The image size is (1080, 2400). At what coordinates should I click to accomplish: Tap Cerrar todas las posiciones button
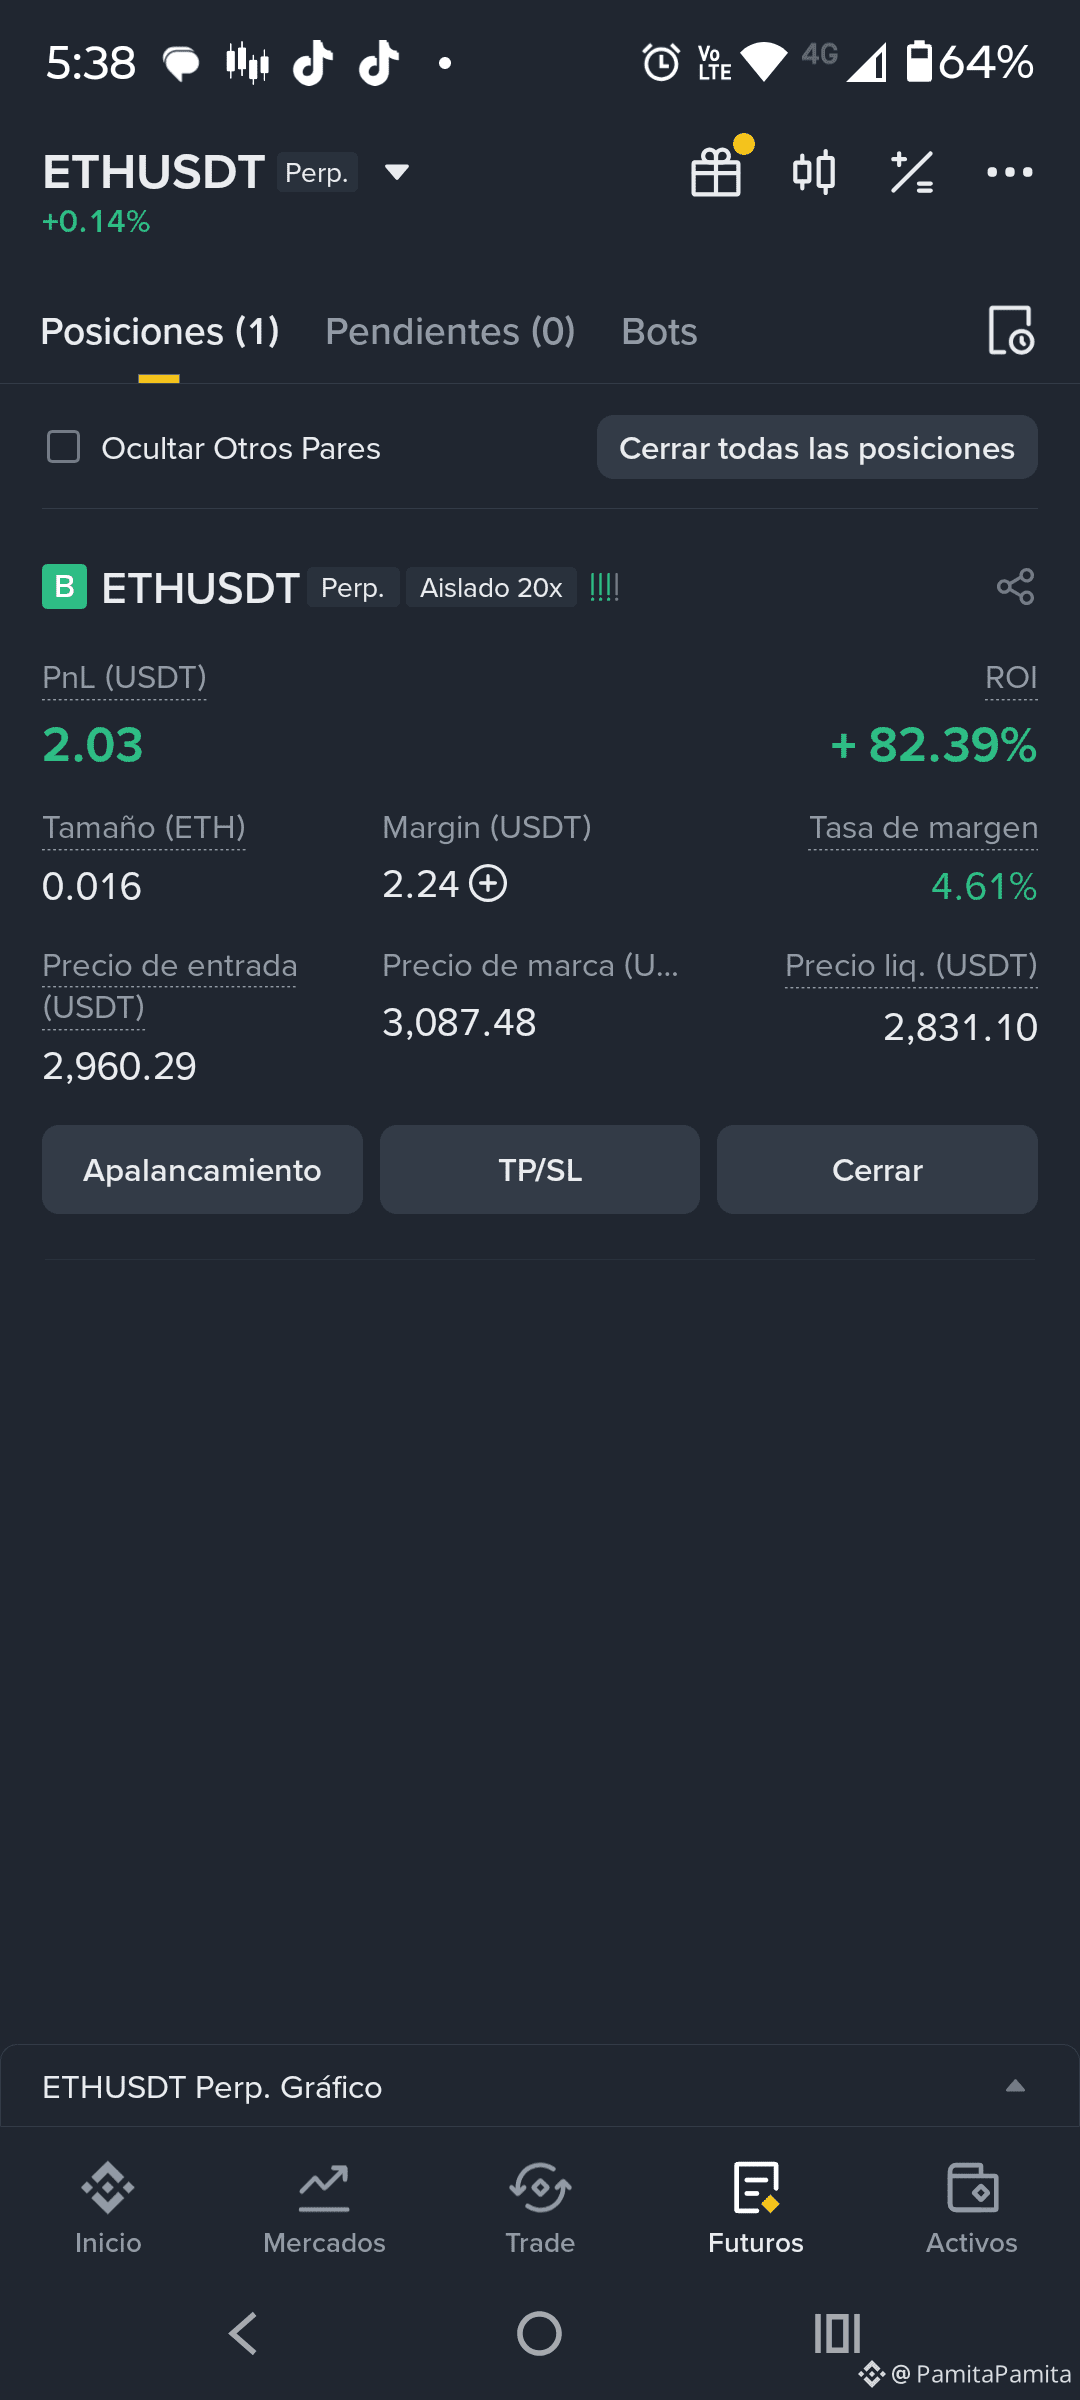[x=817, y=447]
